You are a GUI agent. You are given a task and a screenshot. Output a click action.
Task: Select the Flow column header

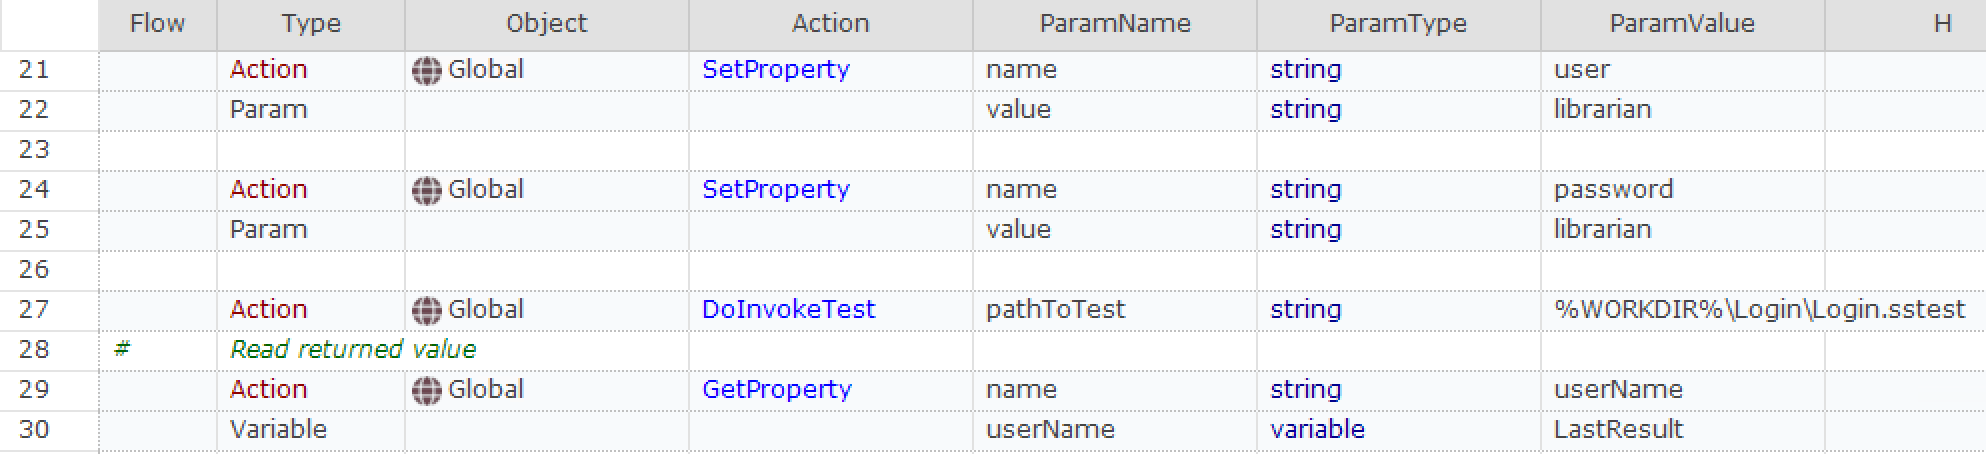click(x=157, y=24)
